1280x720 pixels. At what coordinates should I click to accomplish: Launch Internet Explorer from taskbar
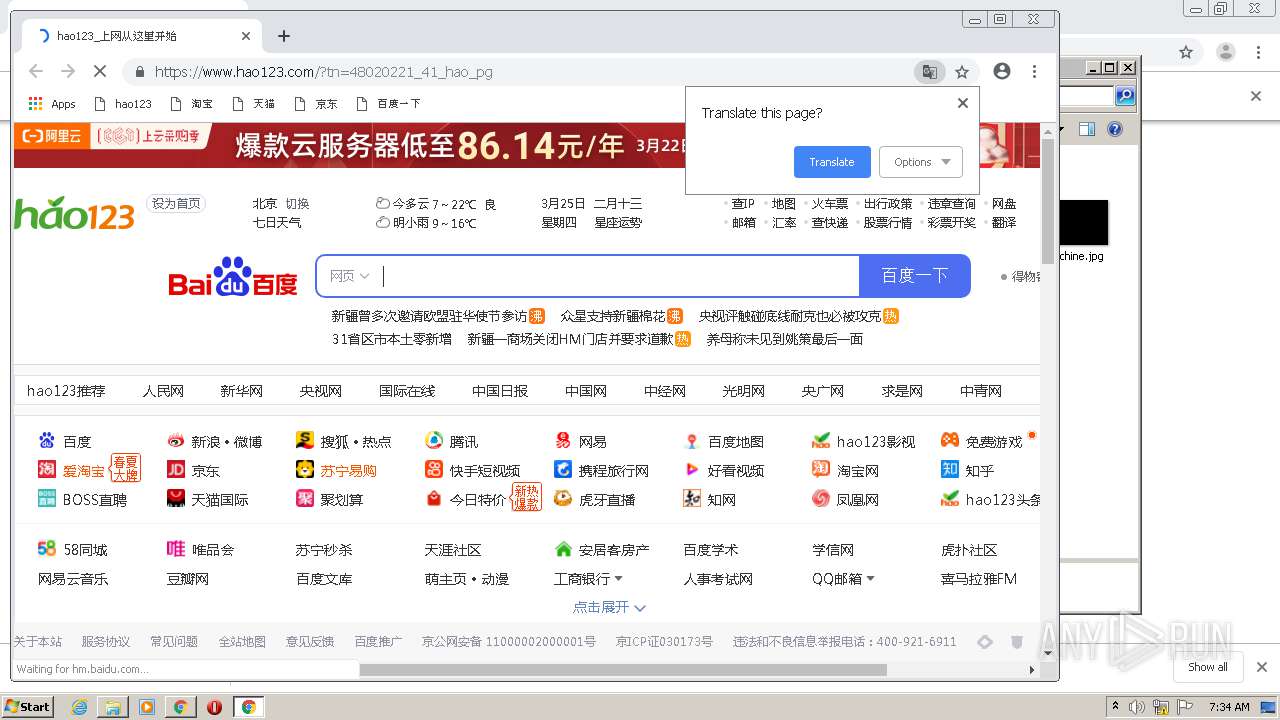80,707
